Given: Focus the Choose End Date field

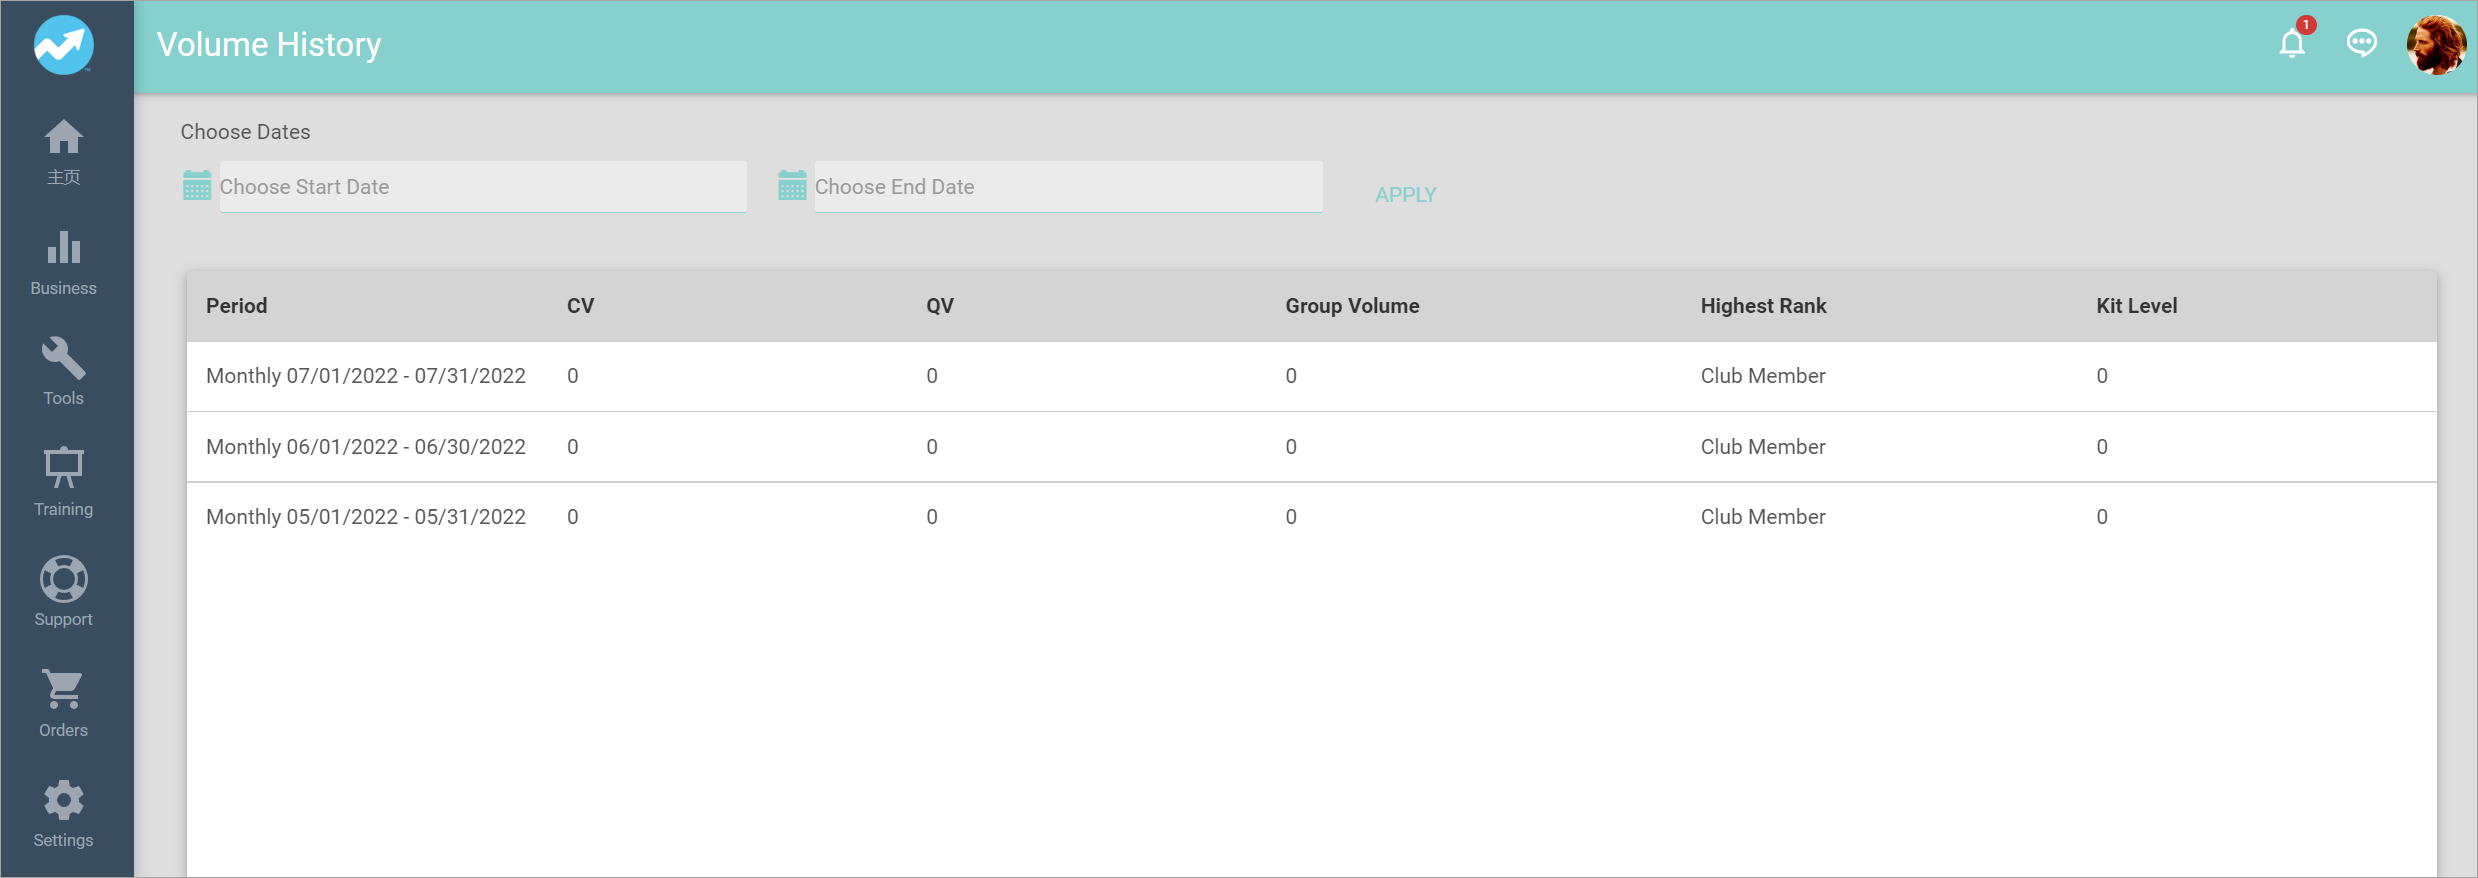Looking at the screenshot, I should click(x=1067, y=187).
